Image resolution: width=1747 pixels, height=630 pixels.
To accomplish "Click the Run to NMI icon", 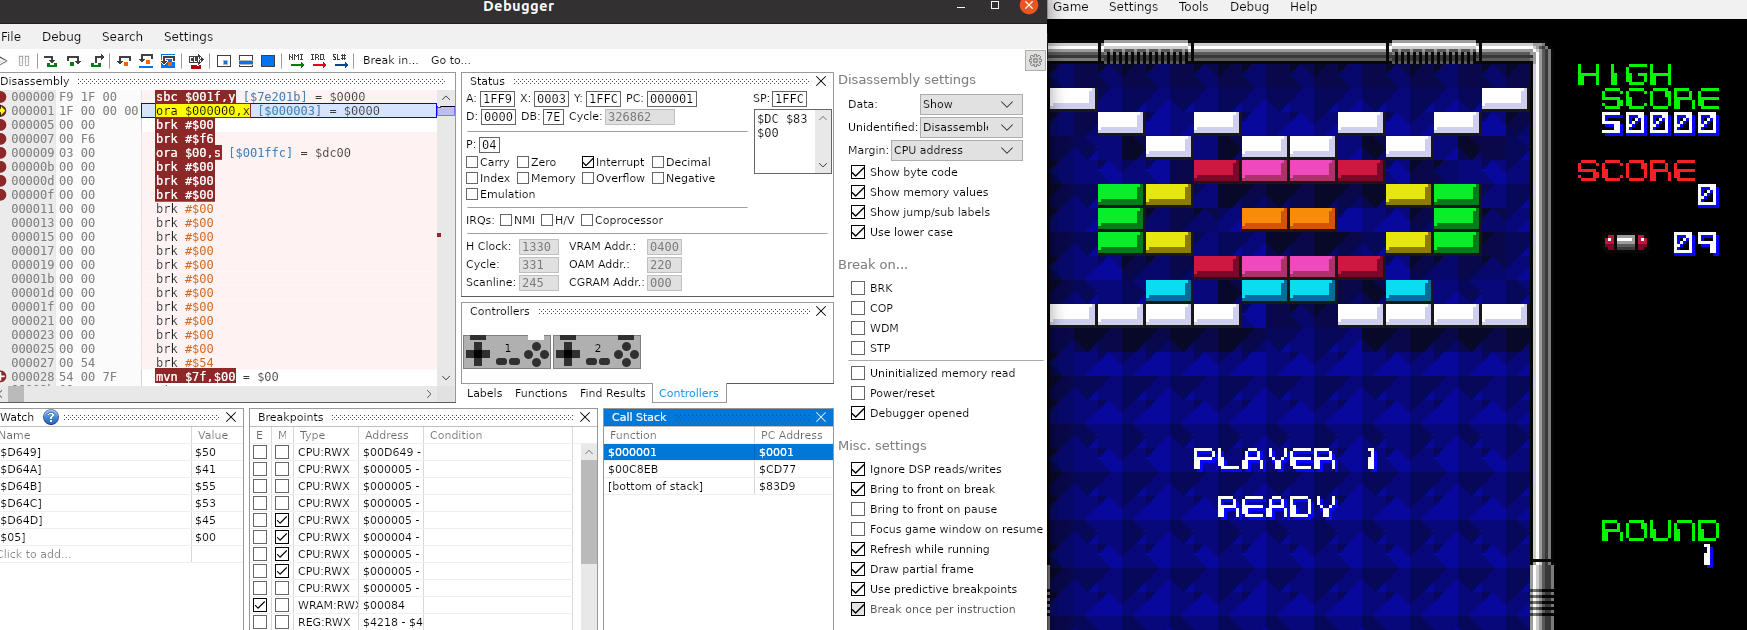I will pyautogui.click(x=296, y=61).
